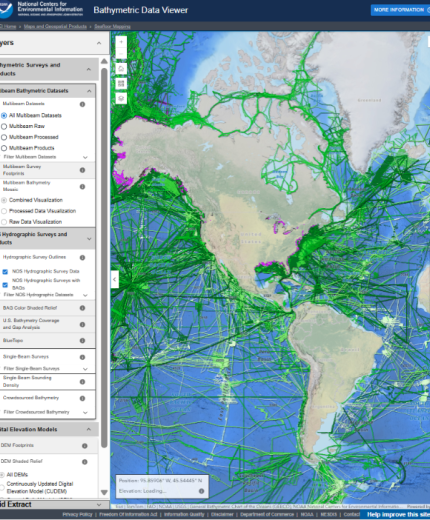Show info for Single-Beam Sounding Density
This screenshot has width=430, height=520.
pyautogui.click(x=82, y=382)
